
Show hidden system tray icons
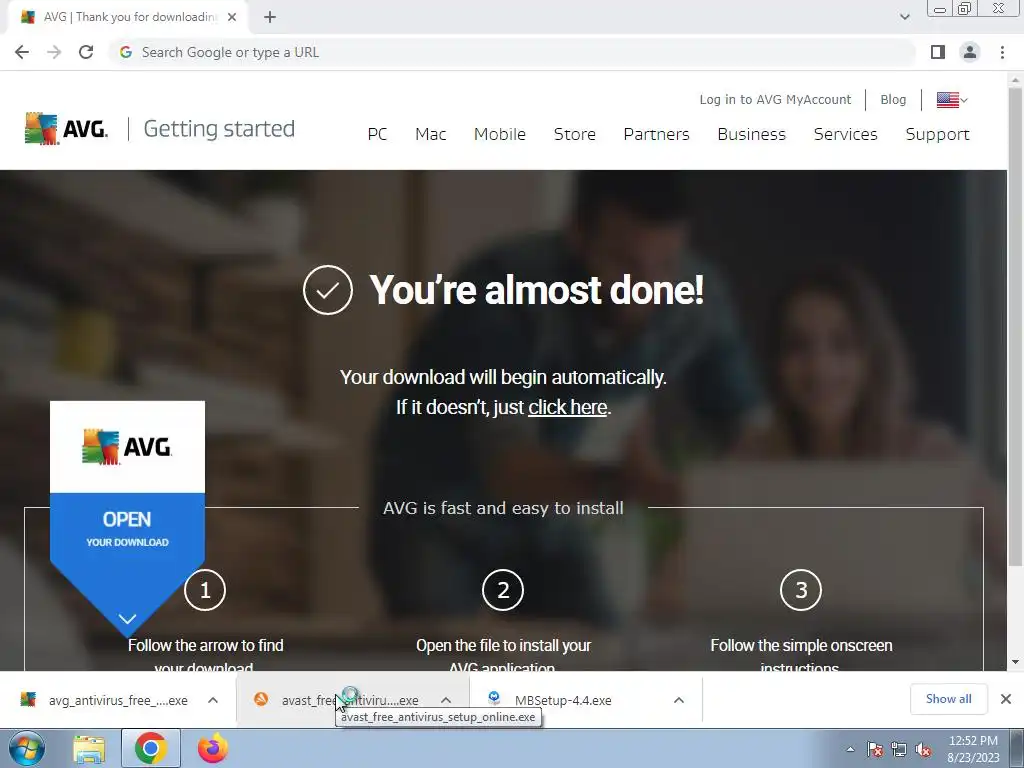[850, 749]
